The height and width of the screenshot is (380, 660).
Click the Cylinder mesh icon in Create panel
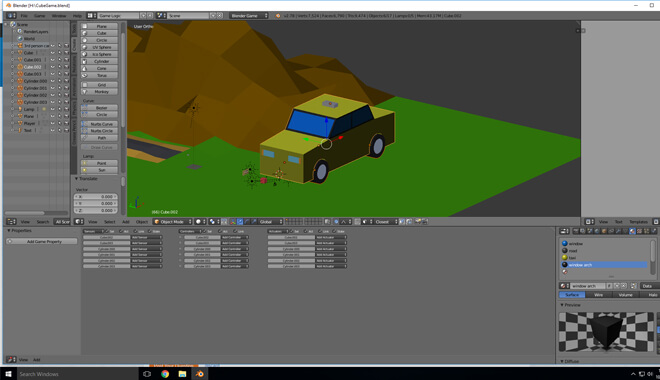pos(85,61)
